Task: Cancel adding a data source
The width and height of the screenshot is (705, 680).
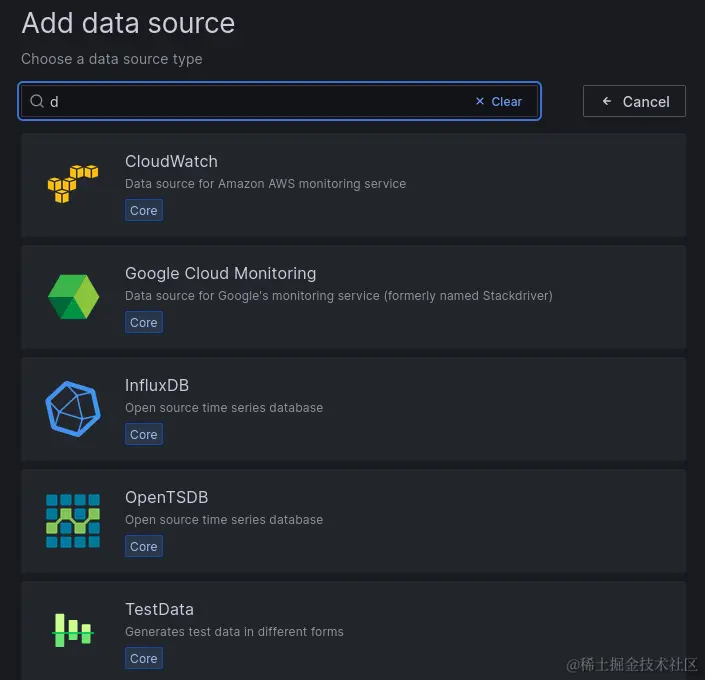Action: click(634, 101)
